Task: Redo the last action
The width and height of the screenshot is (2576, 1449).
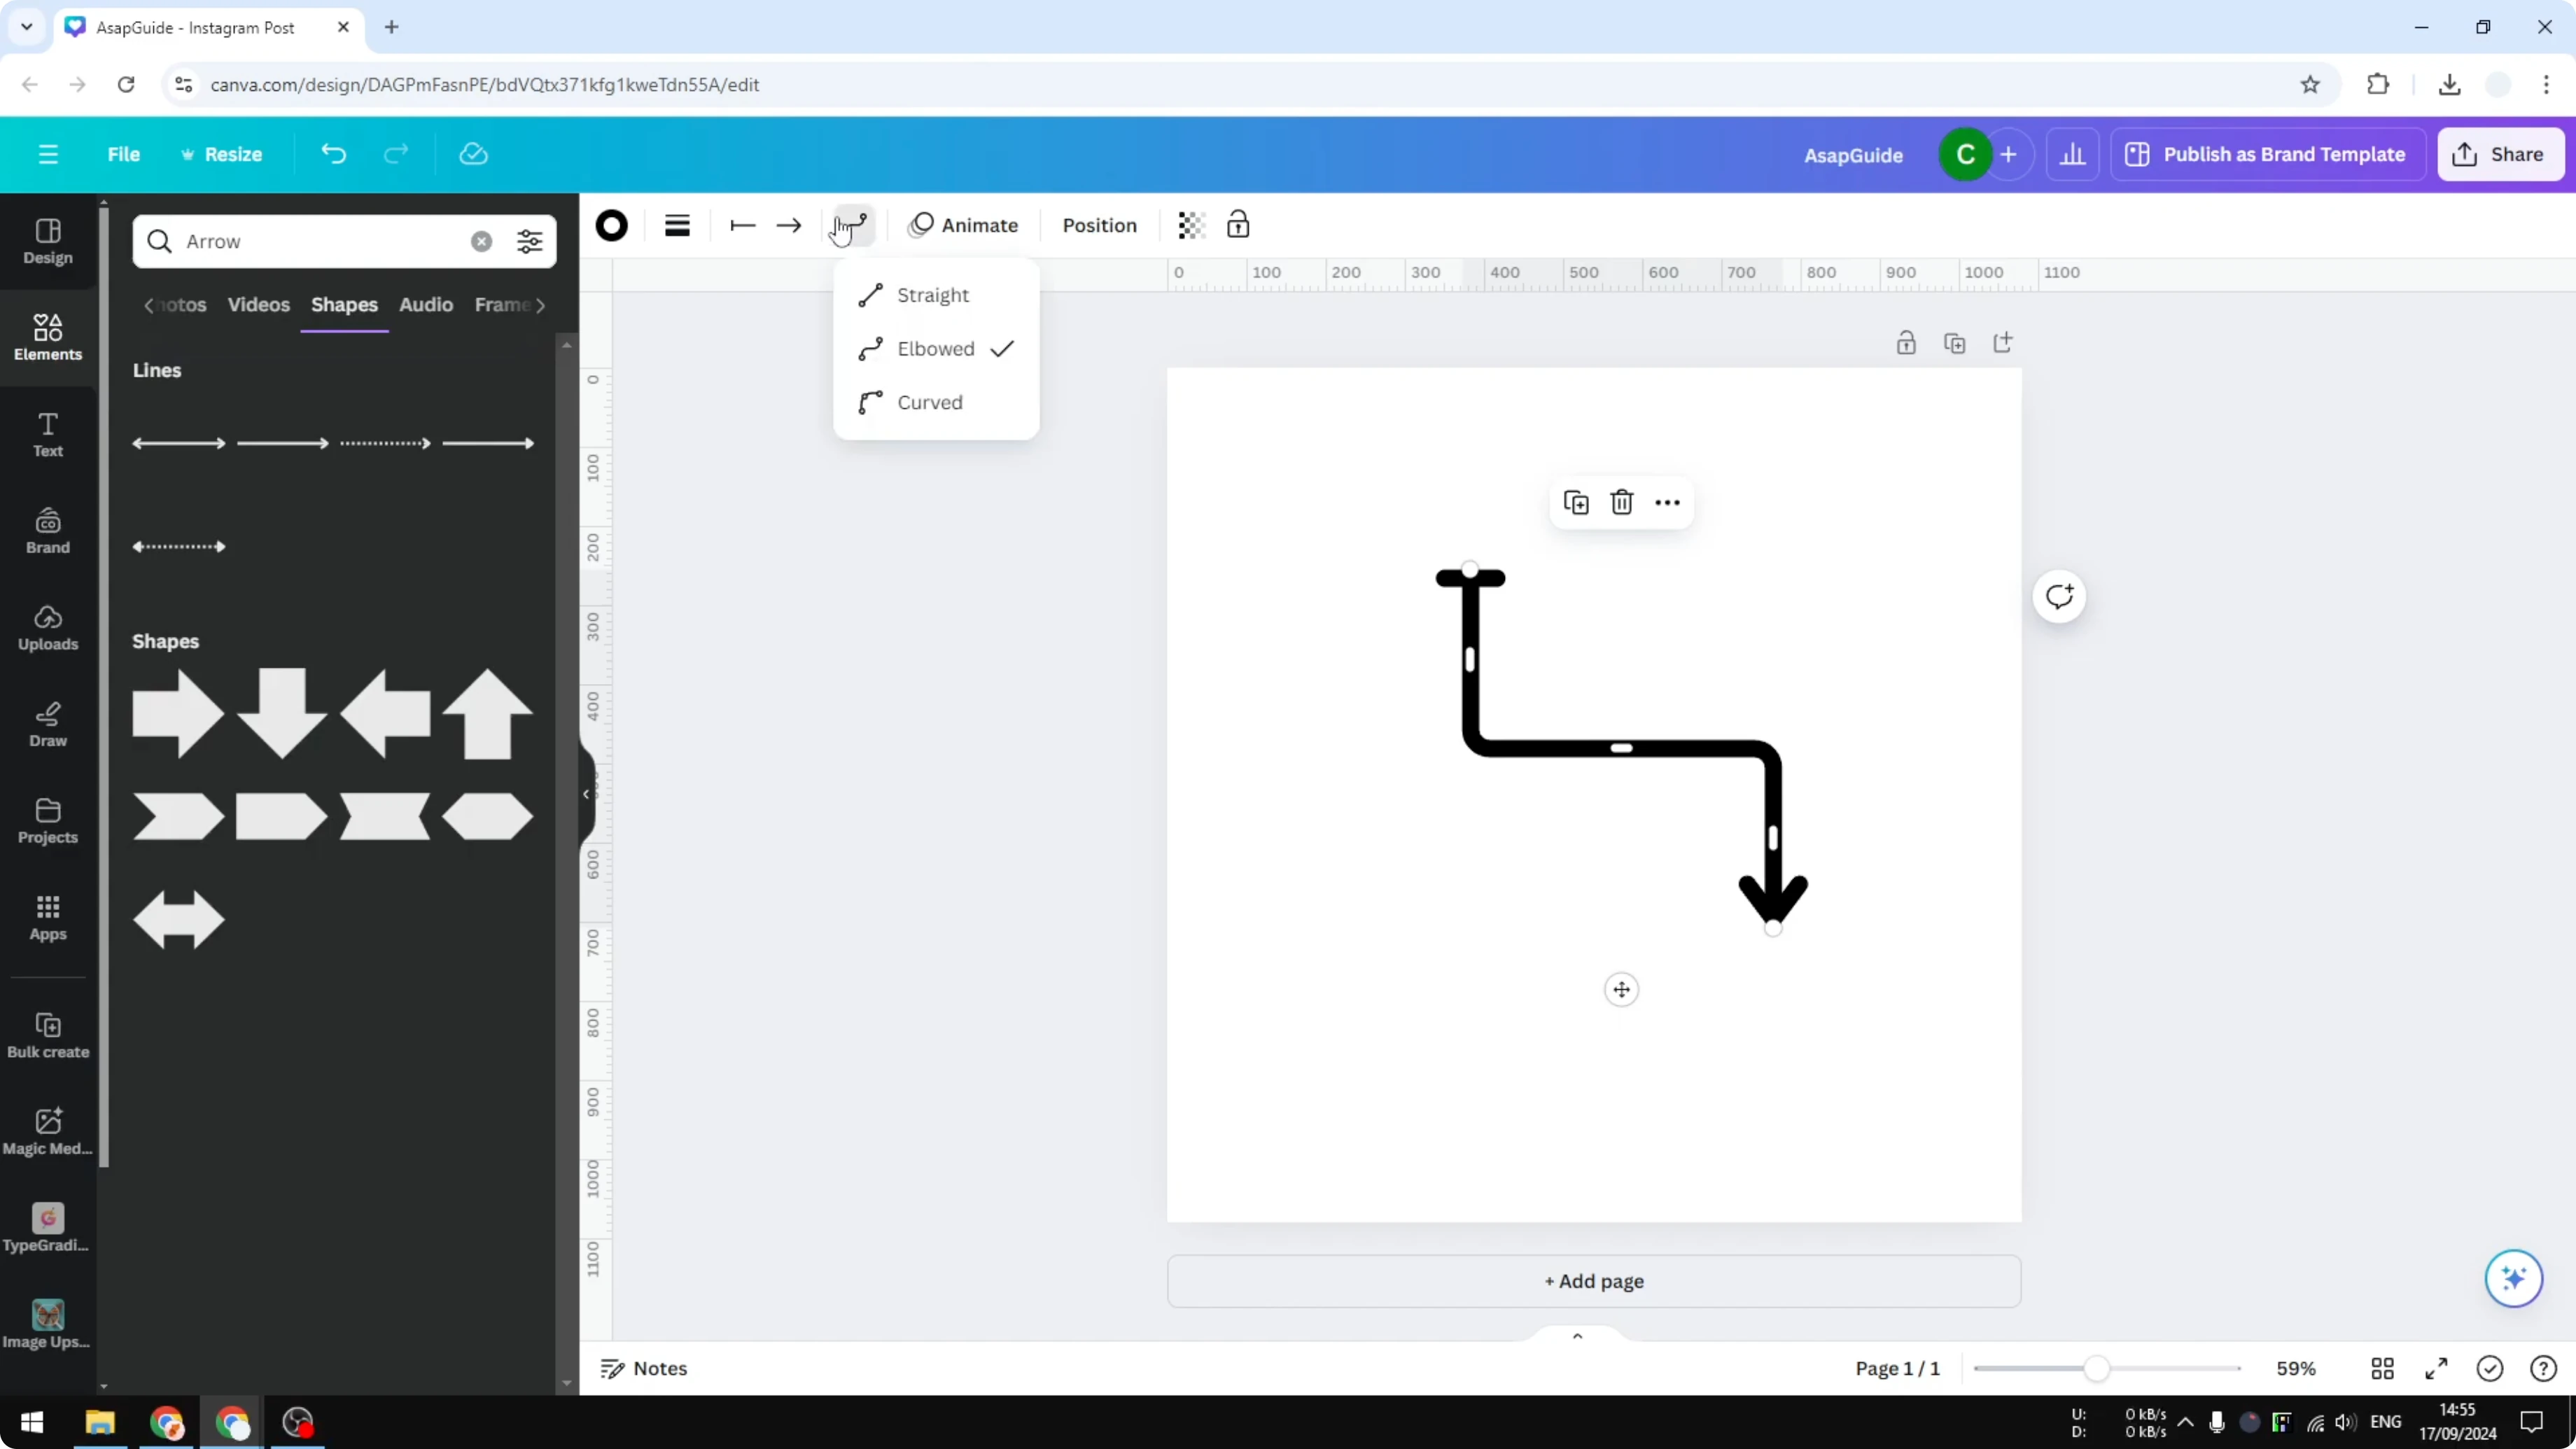Action: (396, 154)
